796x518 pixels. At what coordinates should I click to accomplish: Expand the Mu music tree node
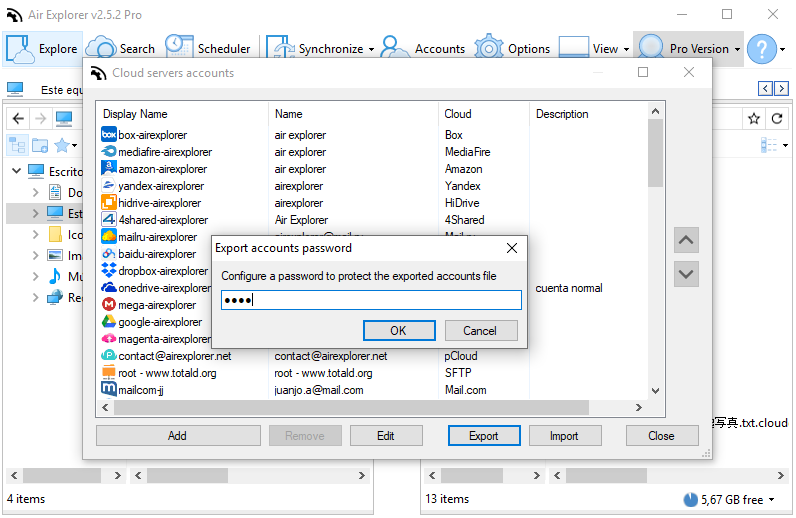pos(35,276)
